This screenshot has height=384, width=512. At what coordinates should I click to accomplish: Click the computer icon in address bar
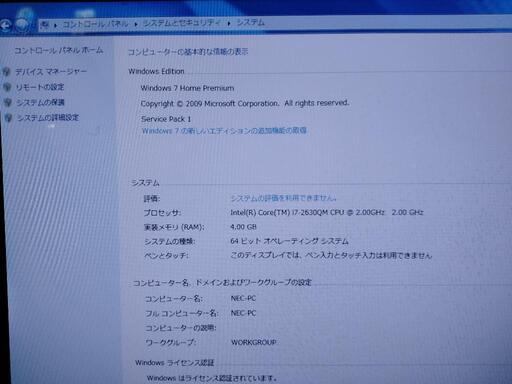pos(45,24)
